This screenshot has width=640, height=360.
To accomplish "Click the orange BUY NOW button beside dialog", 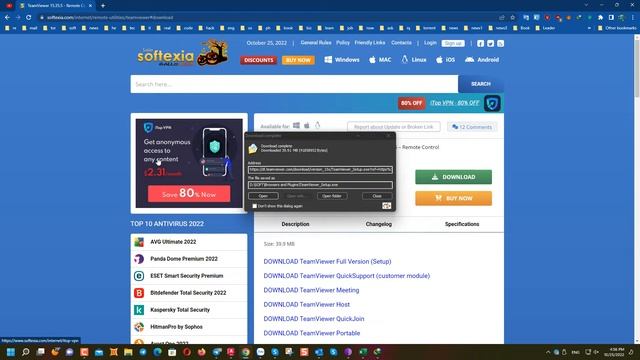I will tap(453, 198).
